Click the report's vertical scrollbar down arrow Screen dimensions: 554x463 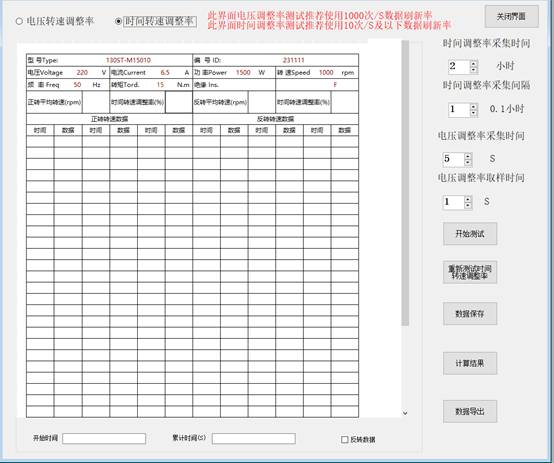coord(405,413)
